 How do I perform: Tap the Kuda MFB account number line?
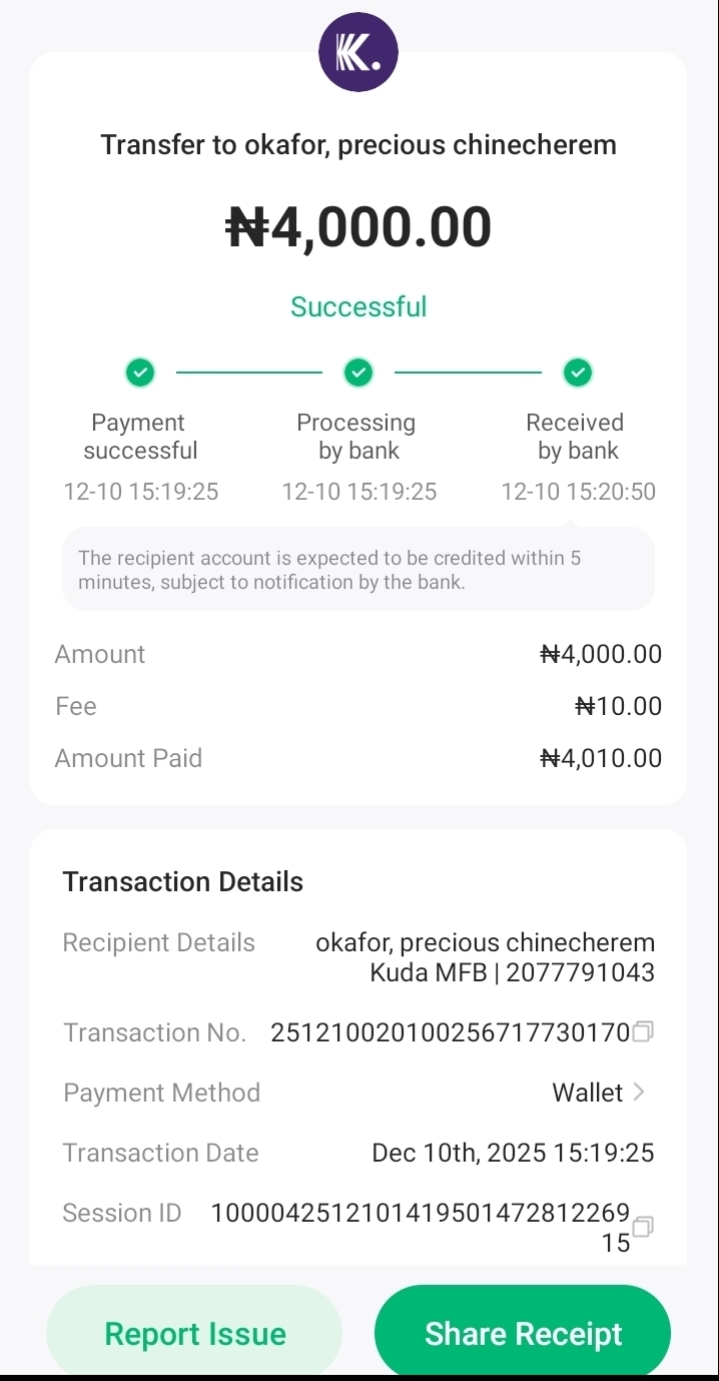512,972
